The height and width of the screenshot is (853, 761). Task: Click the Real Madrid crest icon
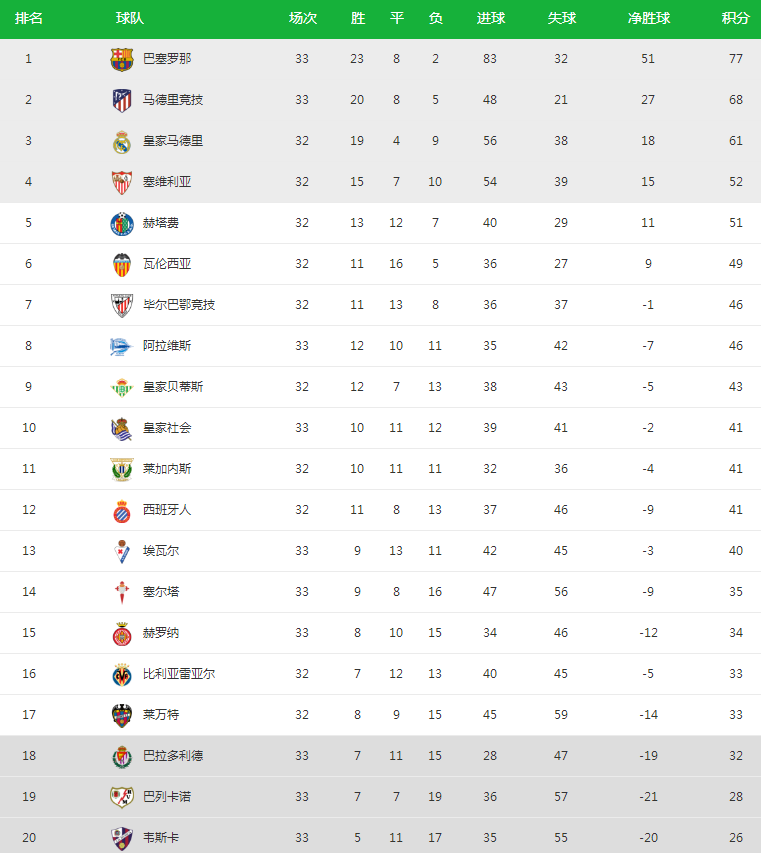pos(122,141)
